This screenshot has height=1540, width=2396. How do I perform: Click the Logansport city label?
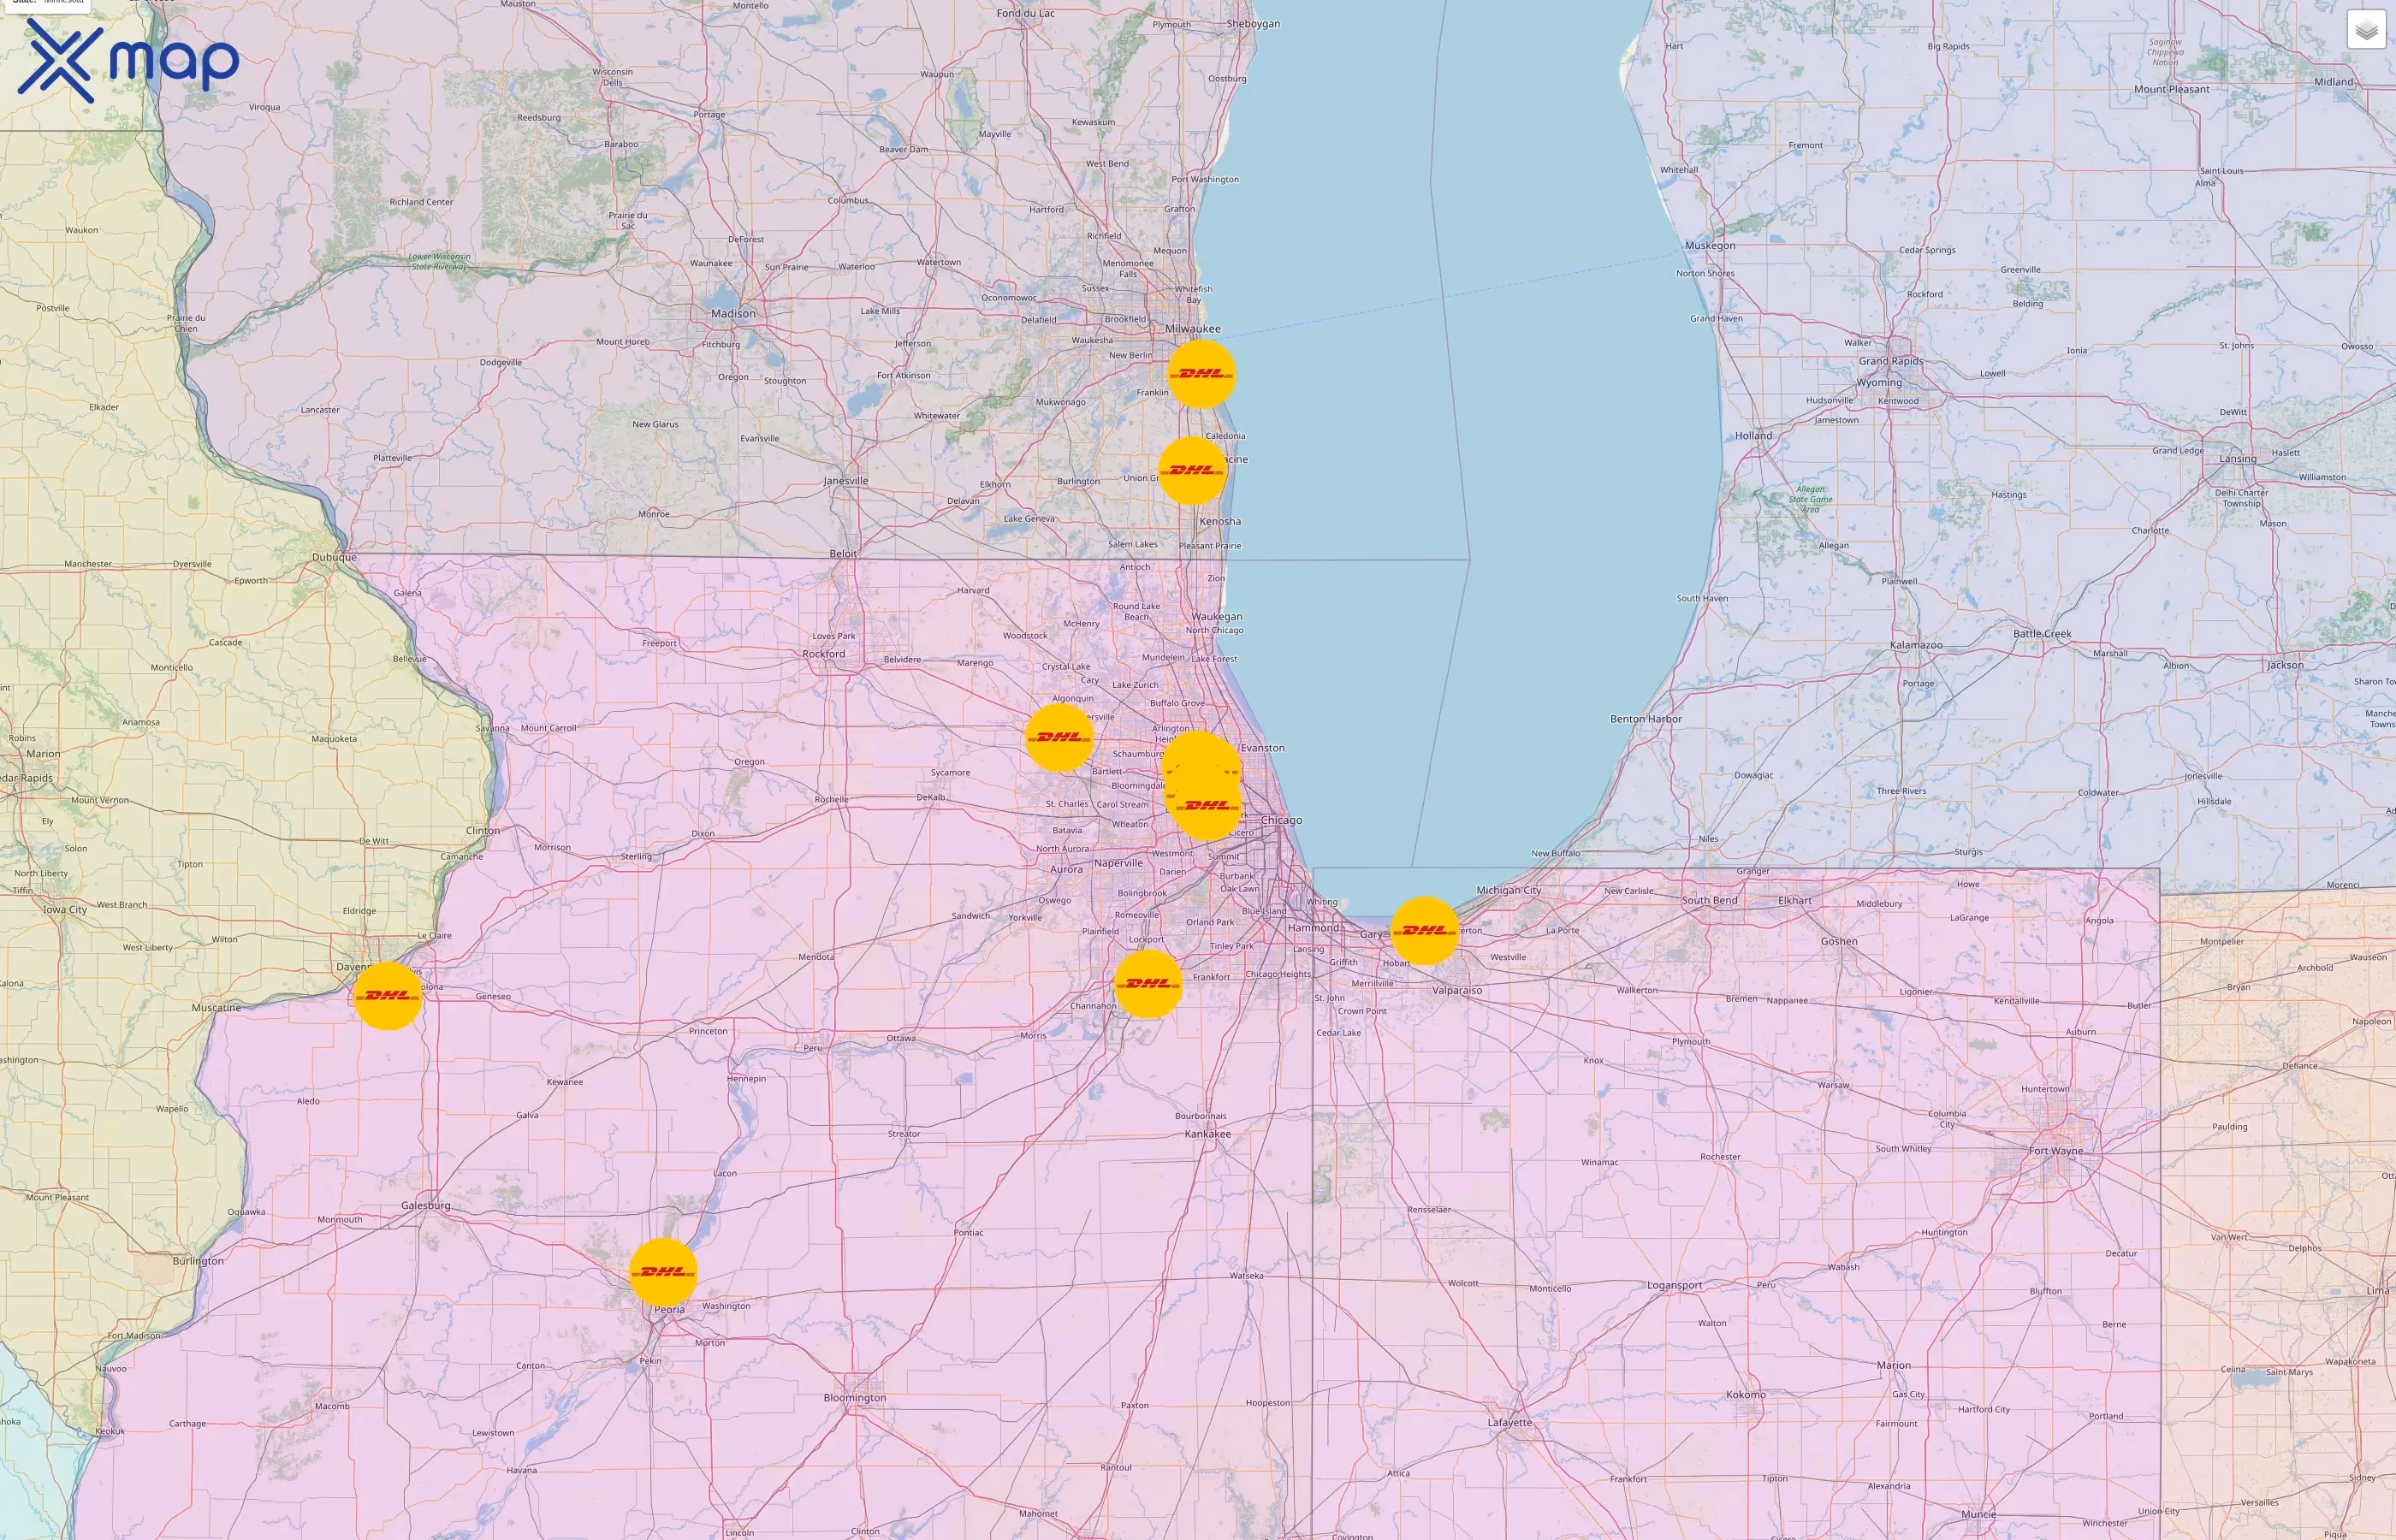pyautogui.click(x=1674, y=1285)
